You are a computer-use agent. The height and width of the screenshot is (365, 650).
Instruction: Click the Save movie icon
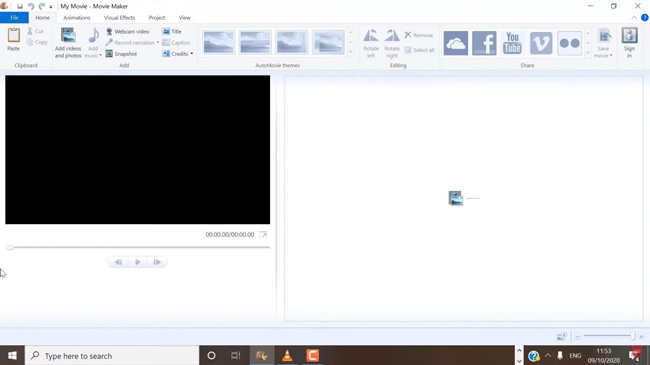[604, 36]
